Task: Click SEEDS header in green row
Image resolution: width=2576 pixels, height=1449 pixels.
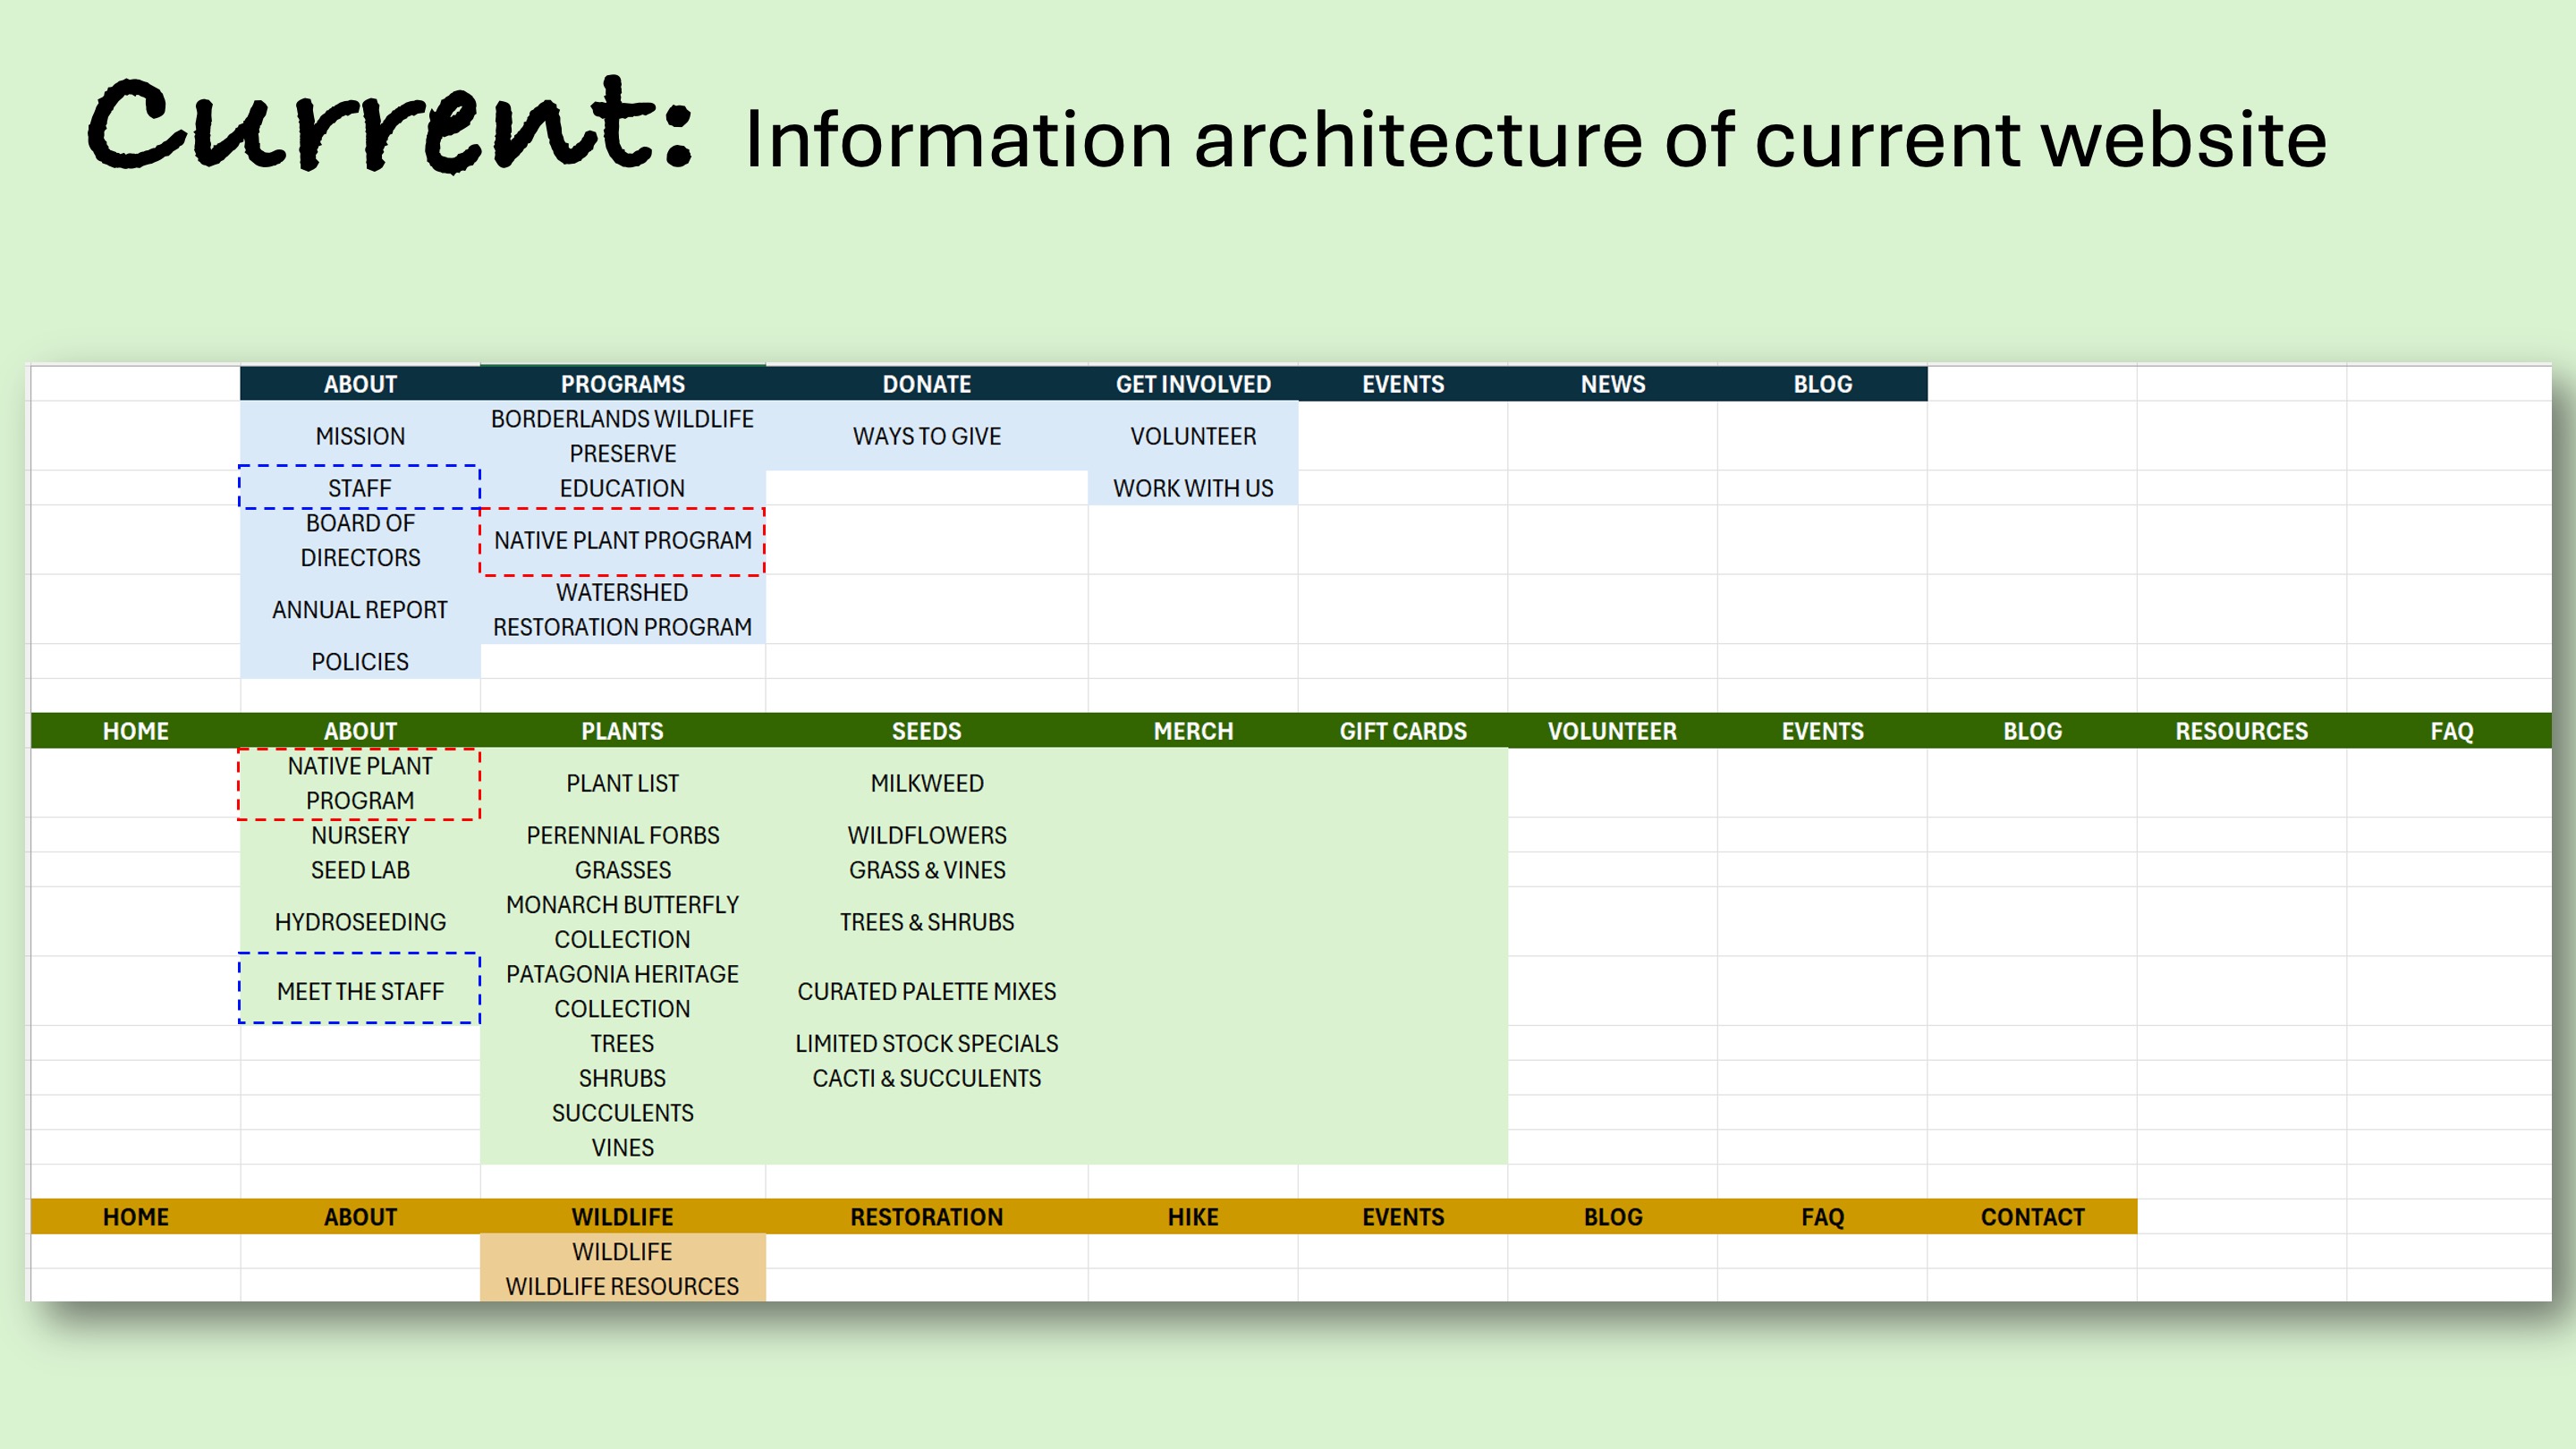Action: pyautogui.click(x=926, y=731)
